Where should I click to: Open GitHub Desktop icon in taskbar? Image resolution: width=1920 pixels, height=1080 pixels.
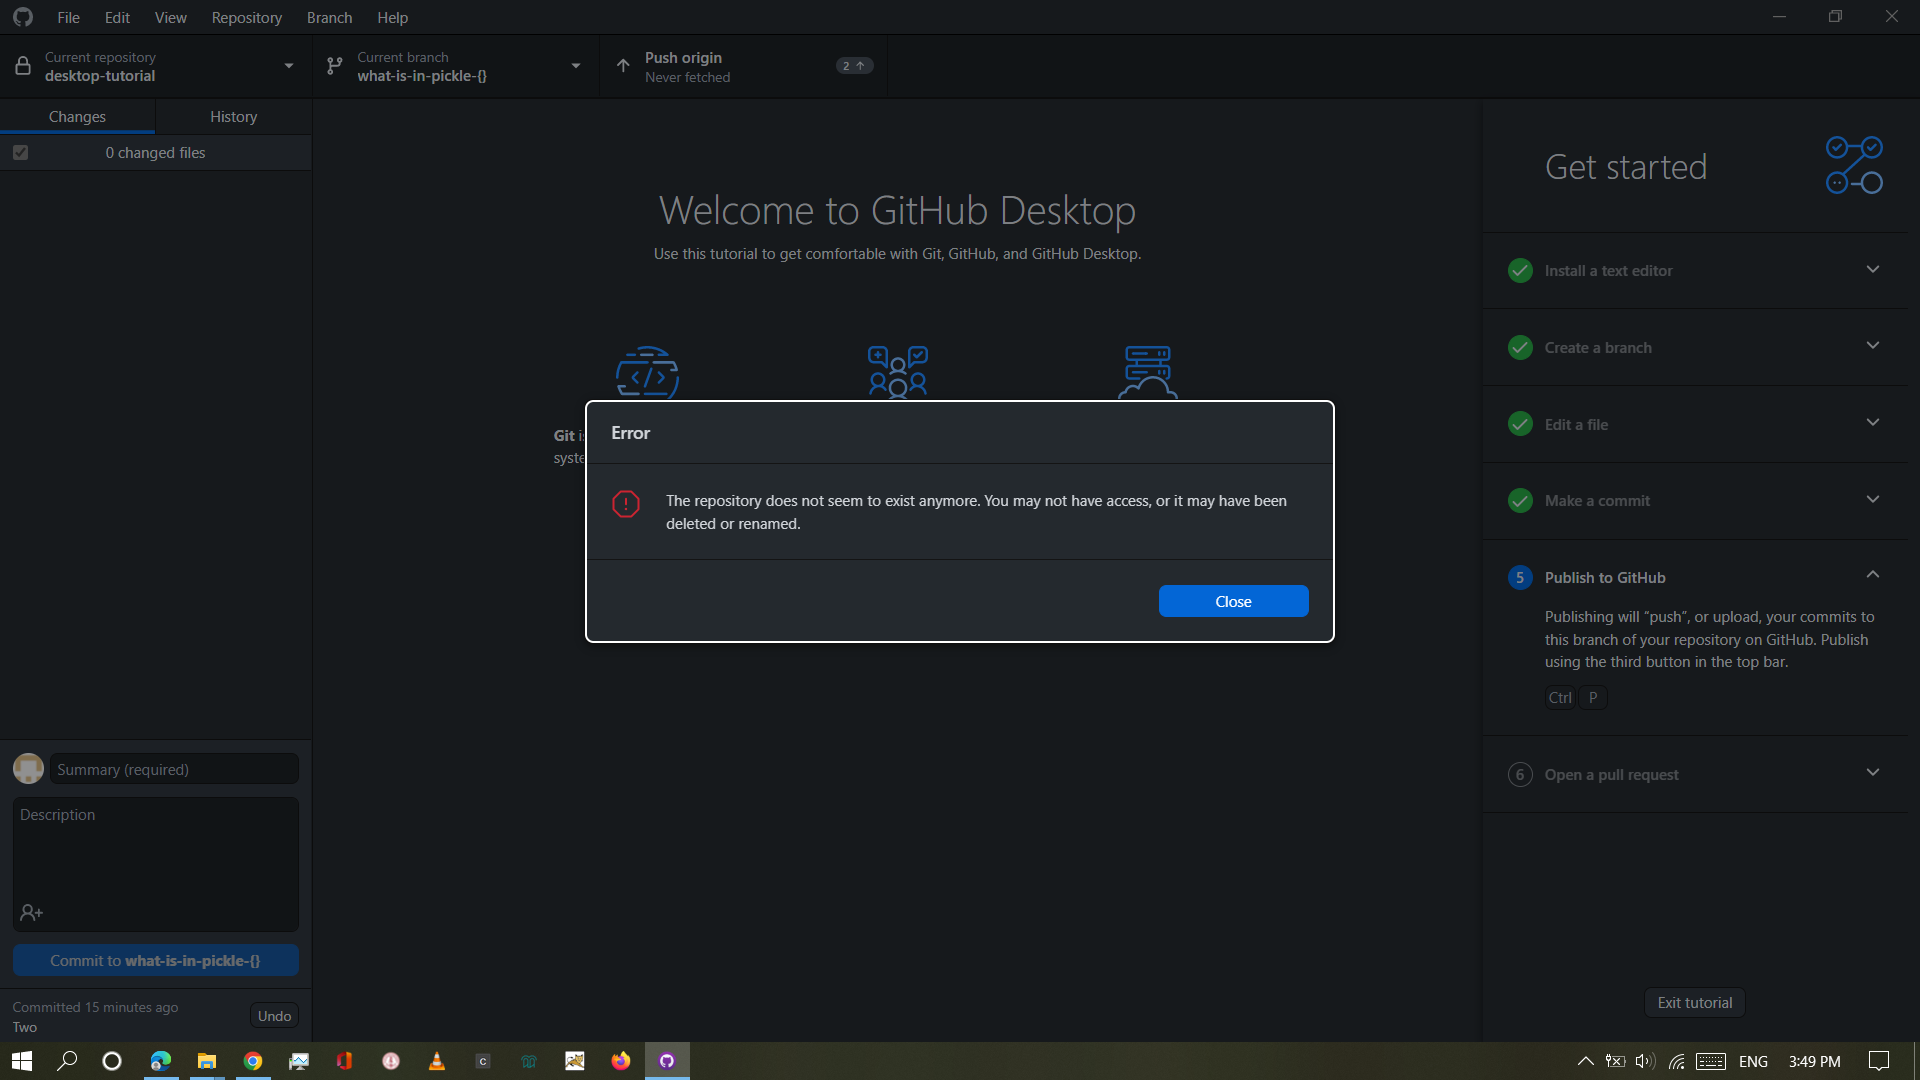point(667,1061)
